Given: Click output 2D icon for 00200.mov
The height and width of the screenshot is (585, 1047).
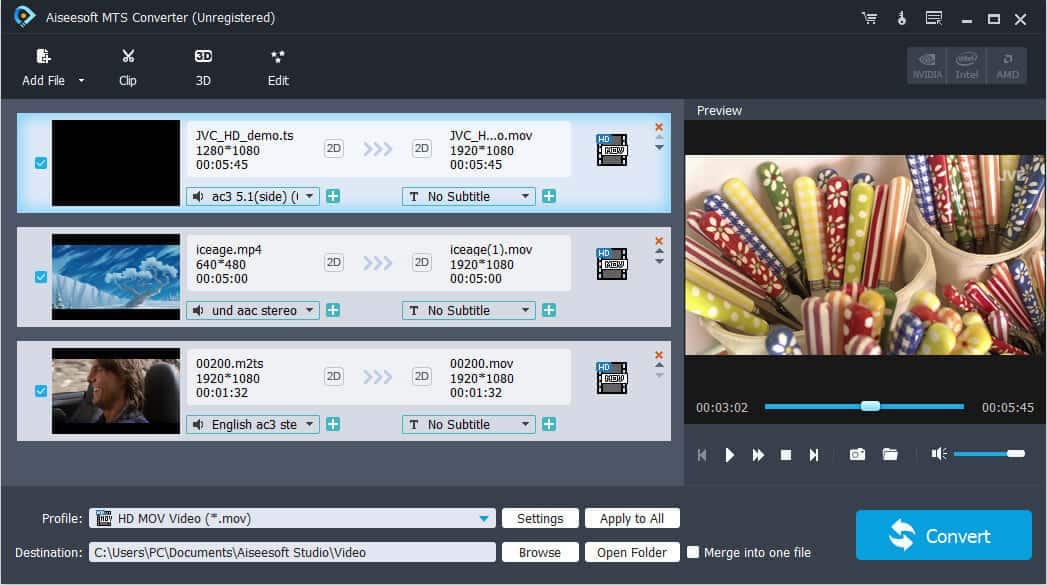Looking at the screenshot, I should click(x=421, y=377).
